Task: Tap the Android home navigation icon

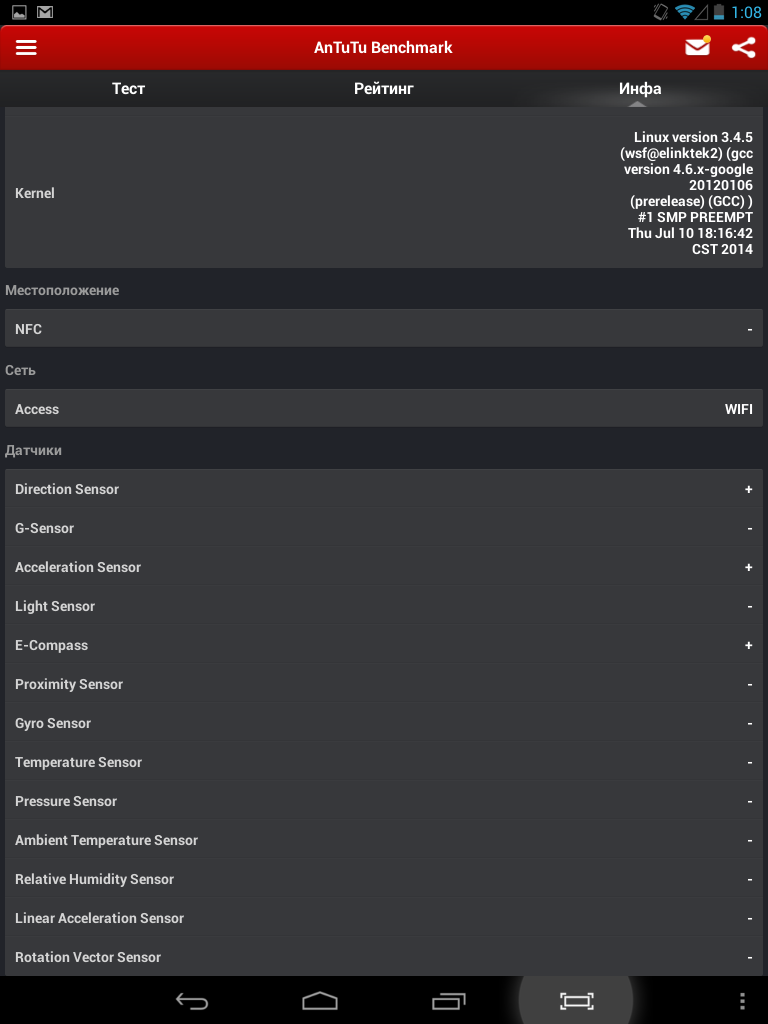Action: pos(319,1000)
